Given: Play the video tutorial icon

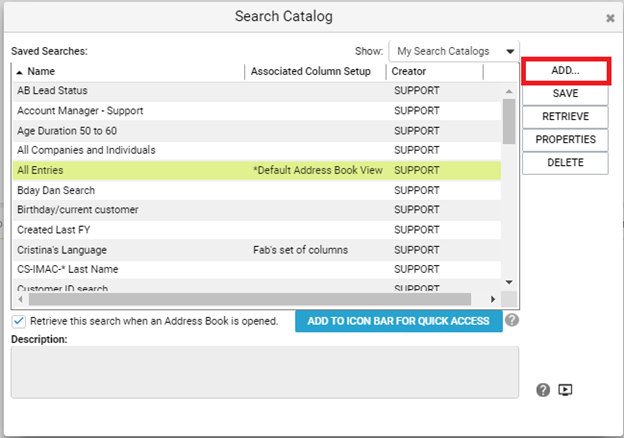Looking at the screenshot, I should tap(565, 390).
